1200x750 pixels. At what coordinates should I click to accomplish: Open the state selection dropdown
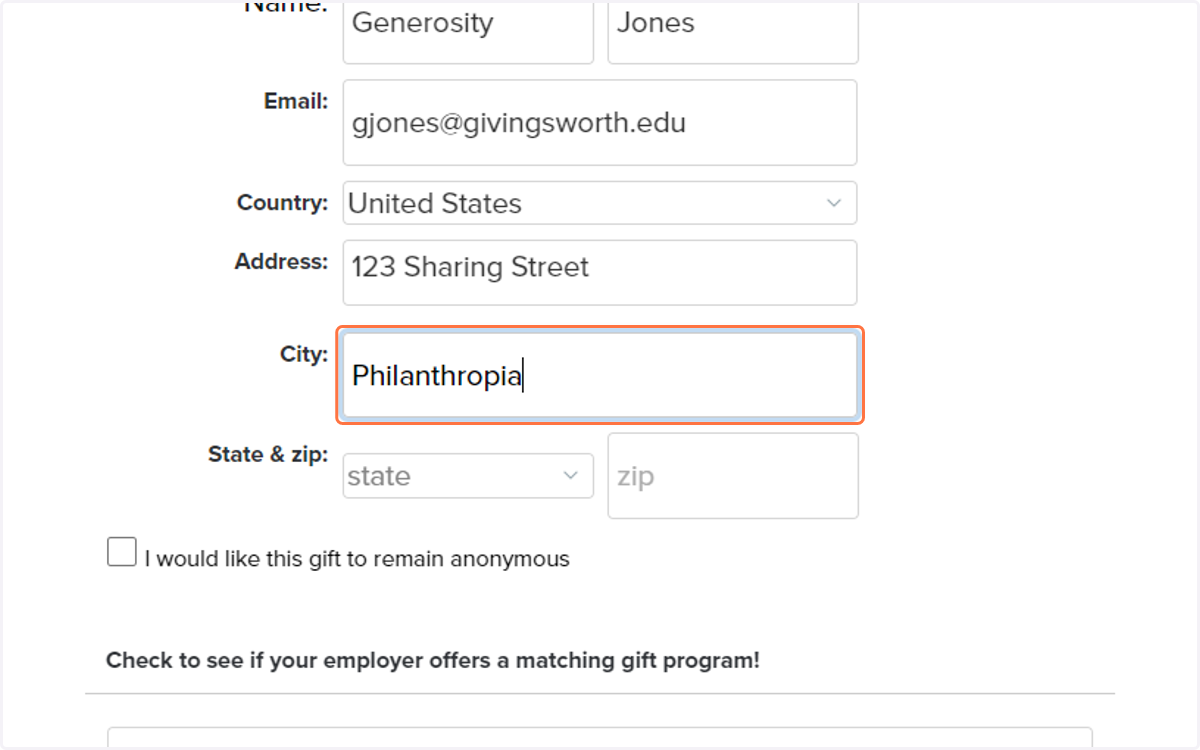(x=468, y=476)
